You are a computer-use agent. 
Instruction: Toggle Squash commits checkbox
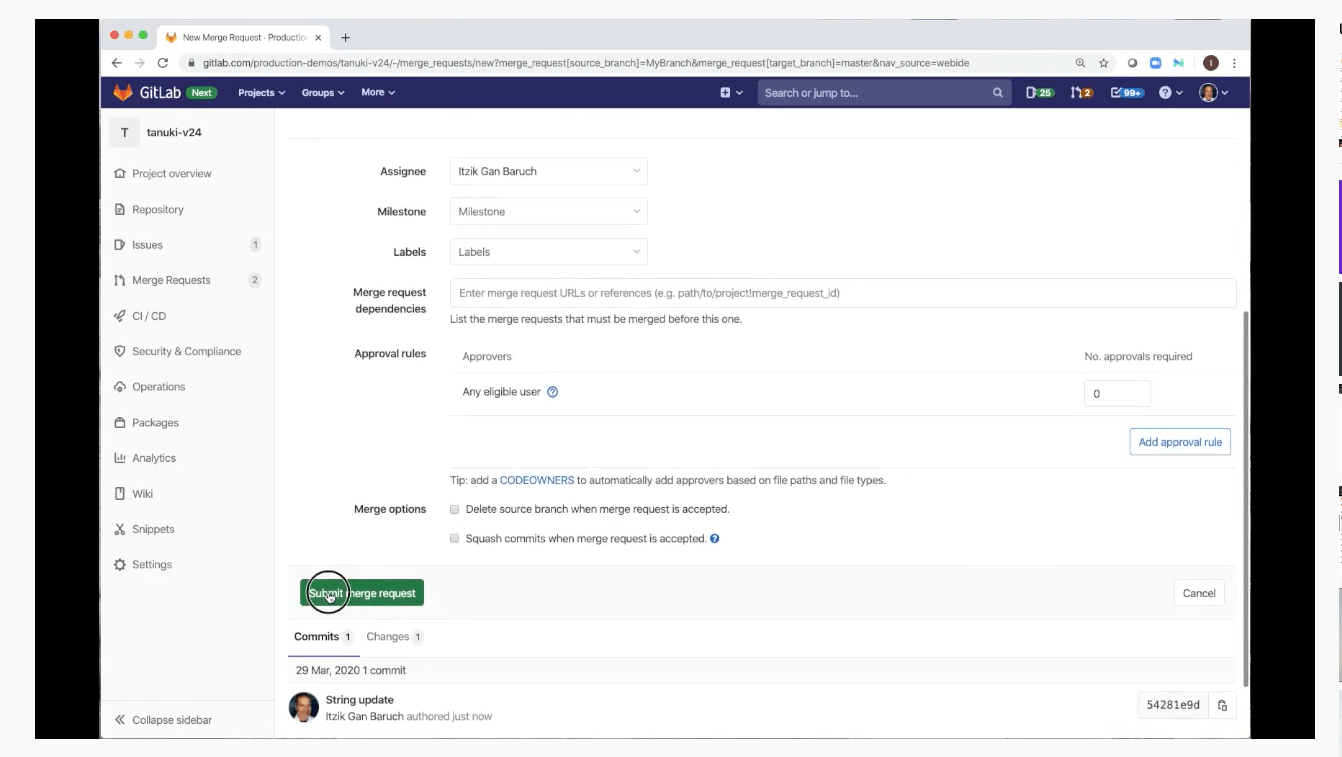455,539
